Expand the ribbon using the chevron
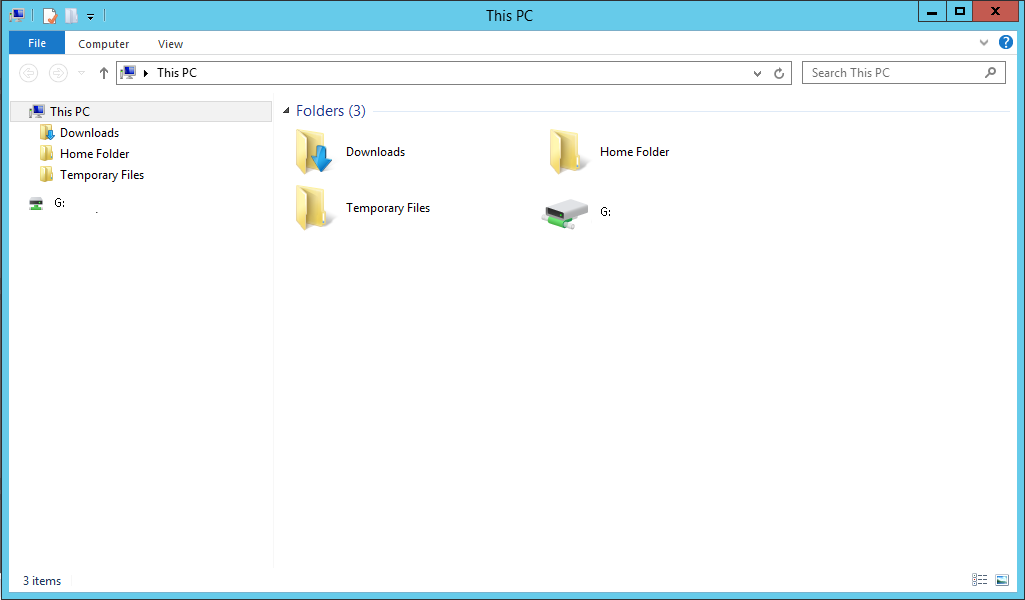This screenshot has height=600, width=1025. [984, 43]
